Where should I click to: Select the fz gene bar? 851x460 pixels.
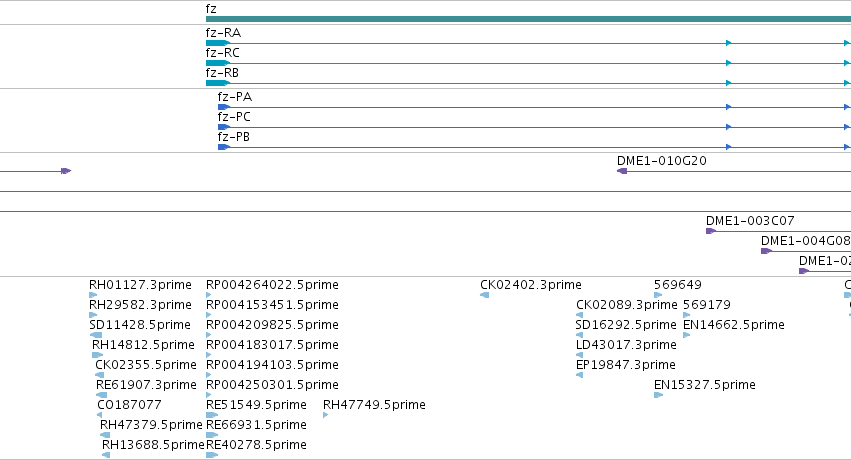click(528, 19)
